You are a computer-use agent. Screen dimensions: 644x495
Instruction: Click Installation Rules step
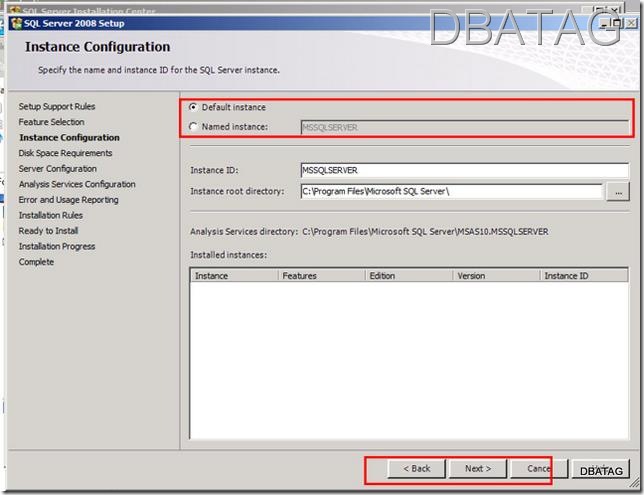pyautogui.click(x=51, y=215)
